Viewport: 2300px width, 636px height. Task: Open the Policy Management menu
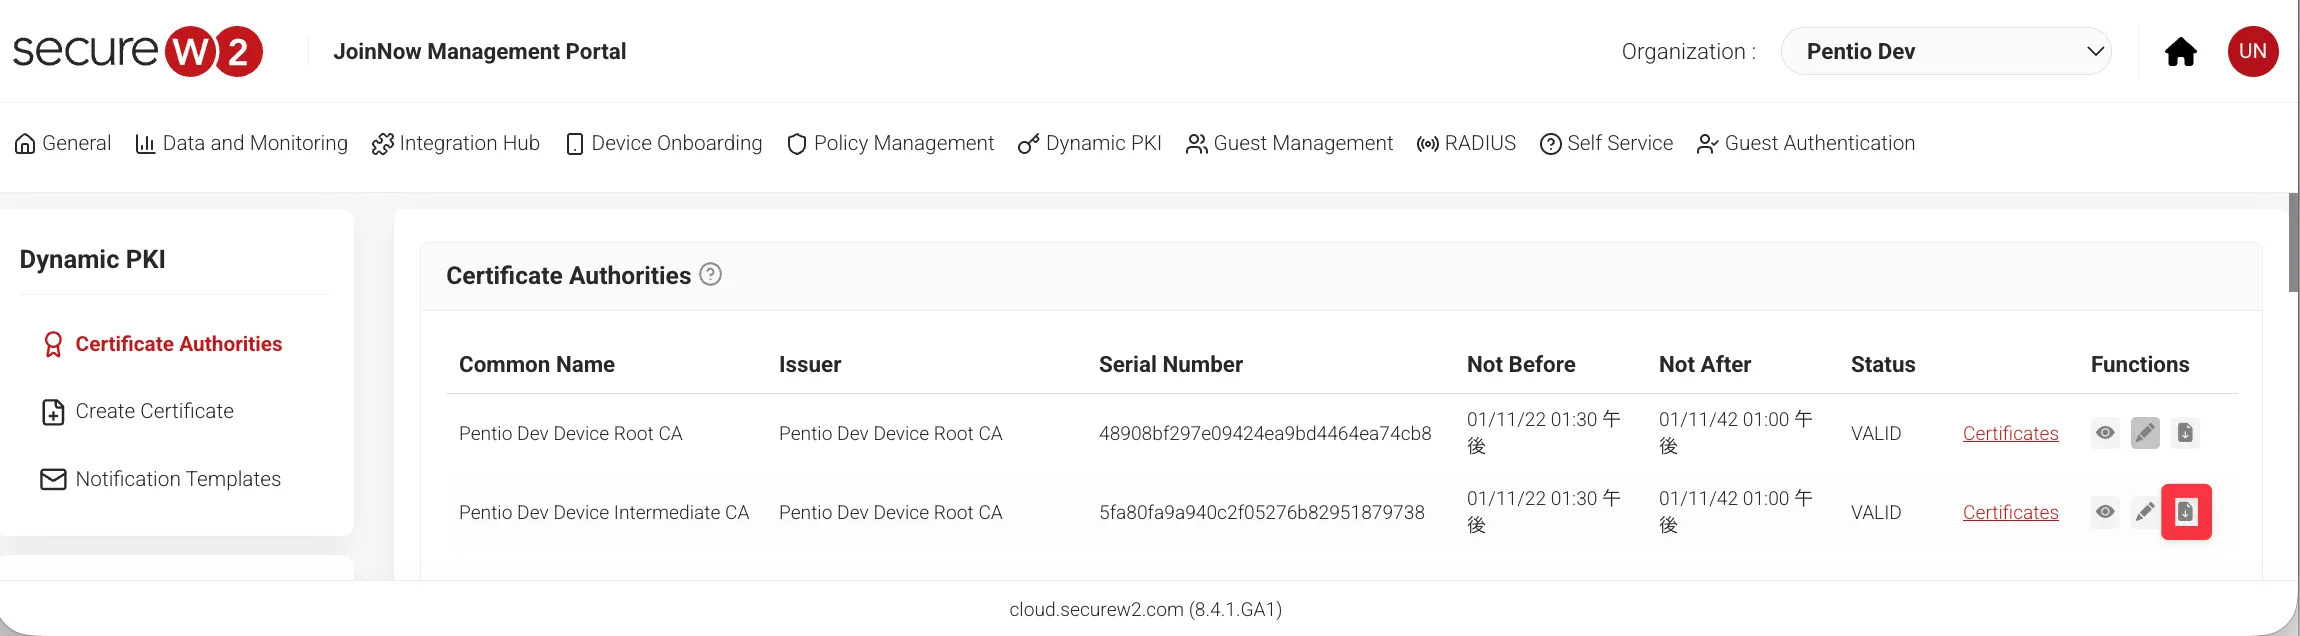coord(890,143)
